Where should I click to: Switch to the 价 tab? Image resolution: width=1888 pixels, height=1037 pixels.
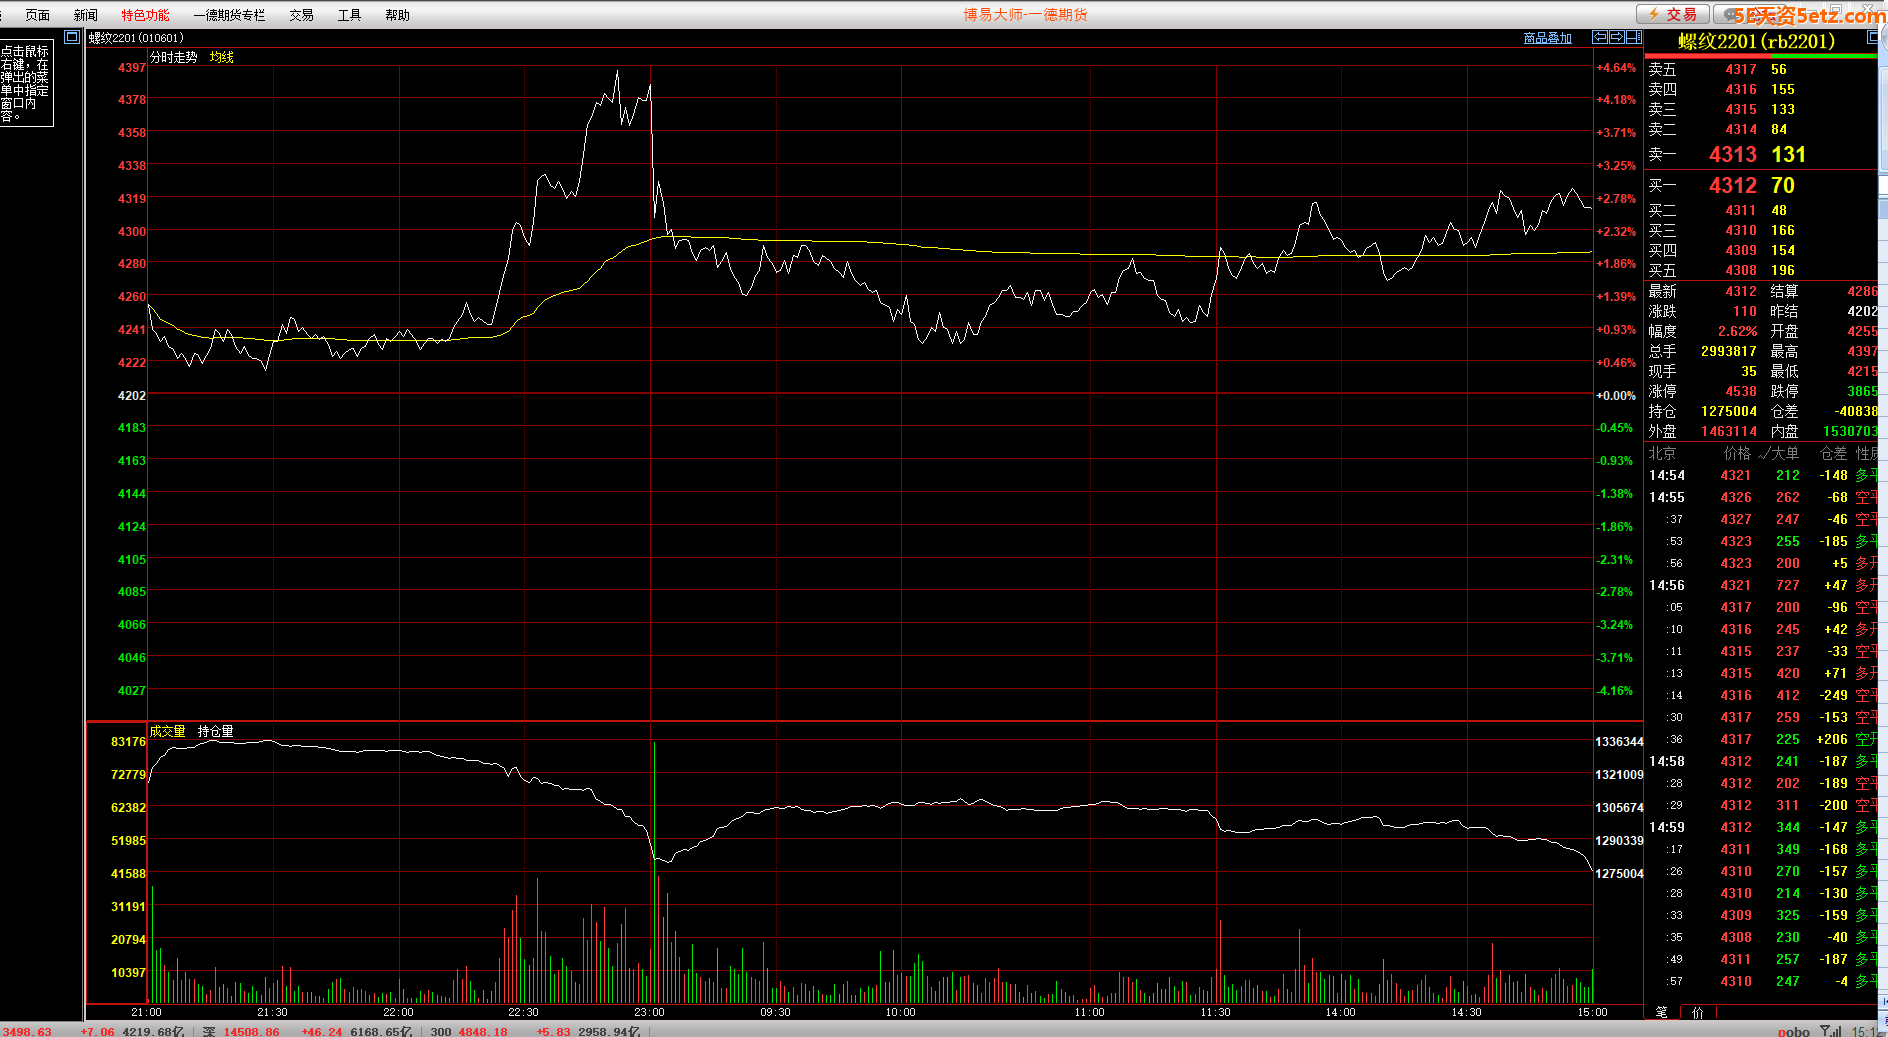pyautogui.click(x=1697, y=1012)
